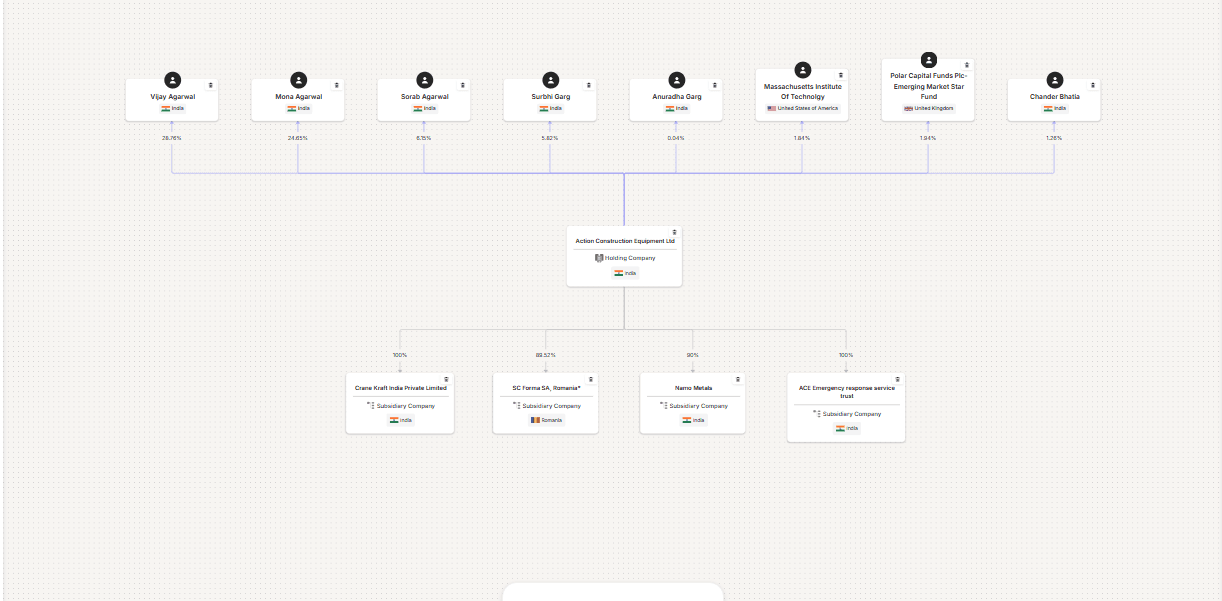Image resolution: width=1222 pixels, height=601 pixels.
Task: Click Vijay Agarwal's avatar icon
Action: point(171,81)
